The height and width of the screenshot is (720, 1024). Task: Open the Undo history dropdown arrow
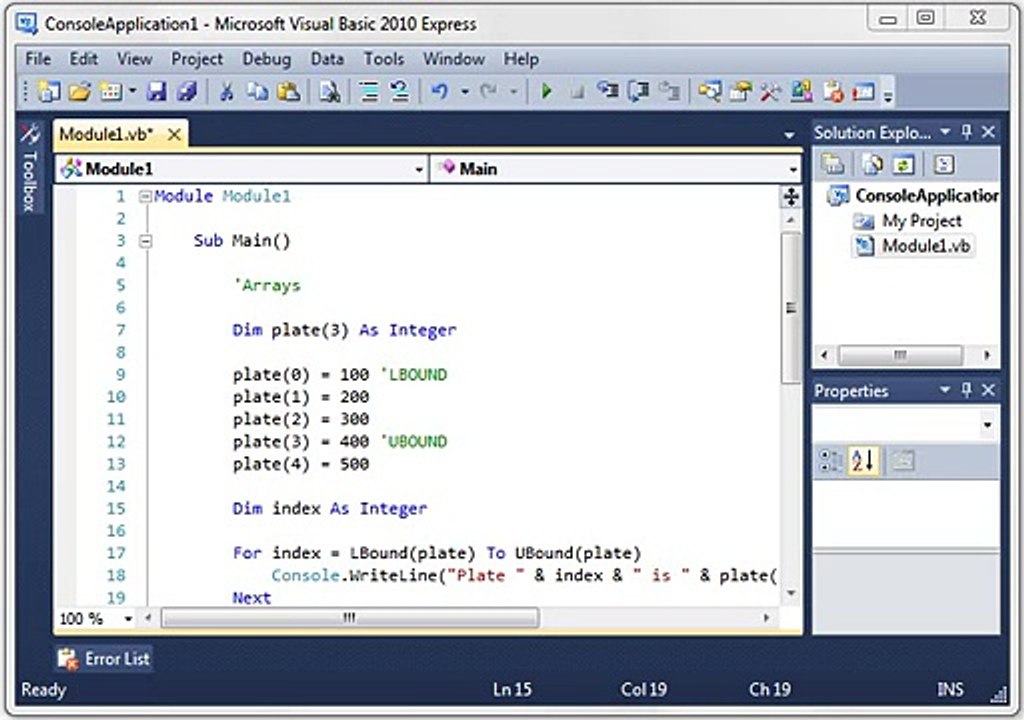coord(464,91)
